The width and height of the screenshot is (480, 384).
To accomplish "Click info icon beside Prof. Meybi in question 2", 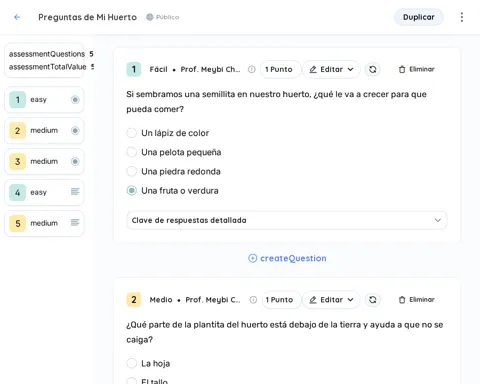I will (253, 300).
